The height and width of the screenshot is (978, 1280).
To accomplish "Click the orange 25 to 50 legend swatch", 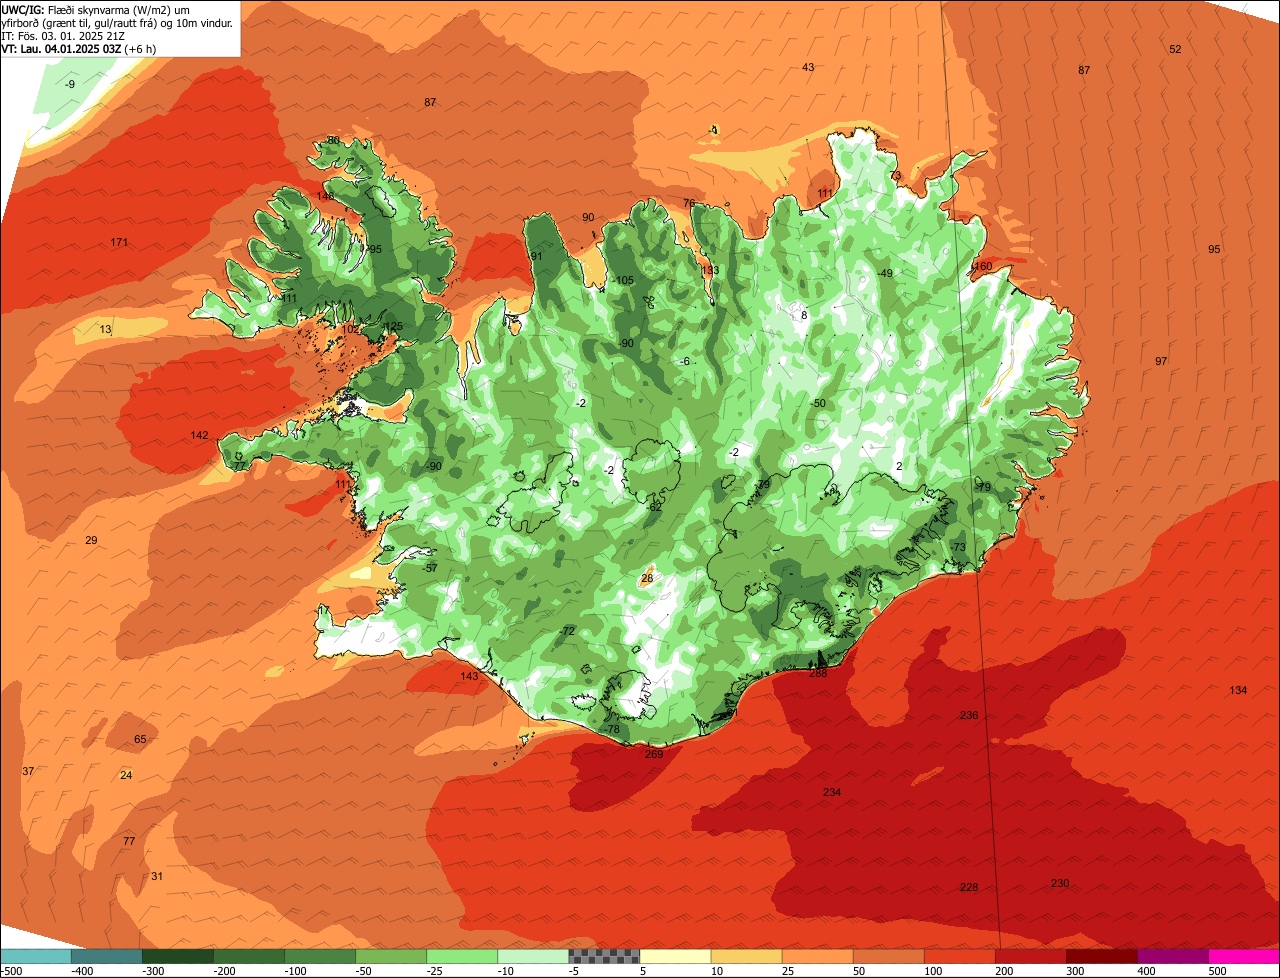I will point(817,956).
